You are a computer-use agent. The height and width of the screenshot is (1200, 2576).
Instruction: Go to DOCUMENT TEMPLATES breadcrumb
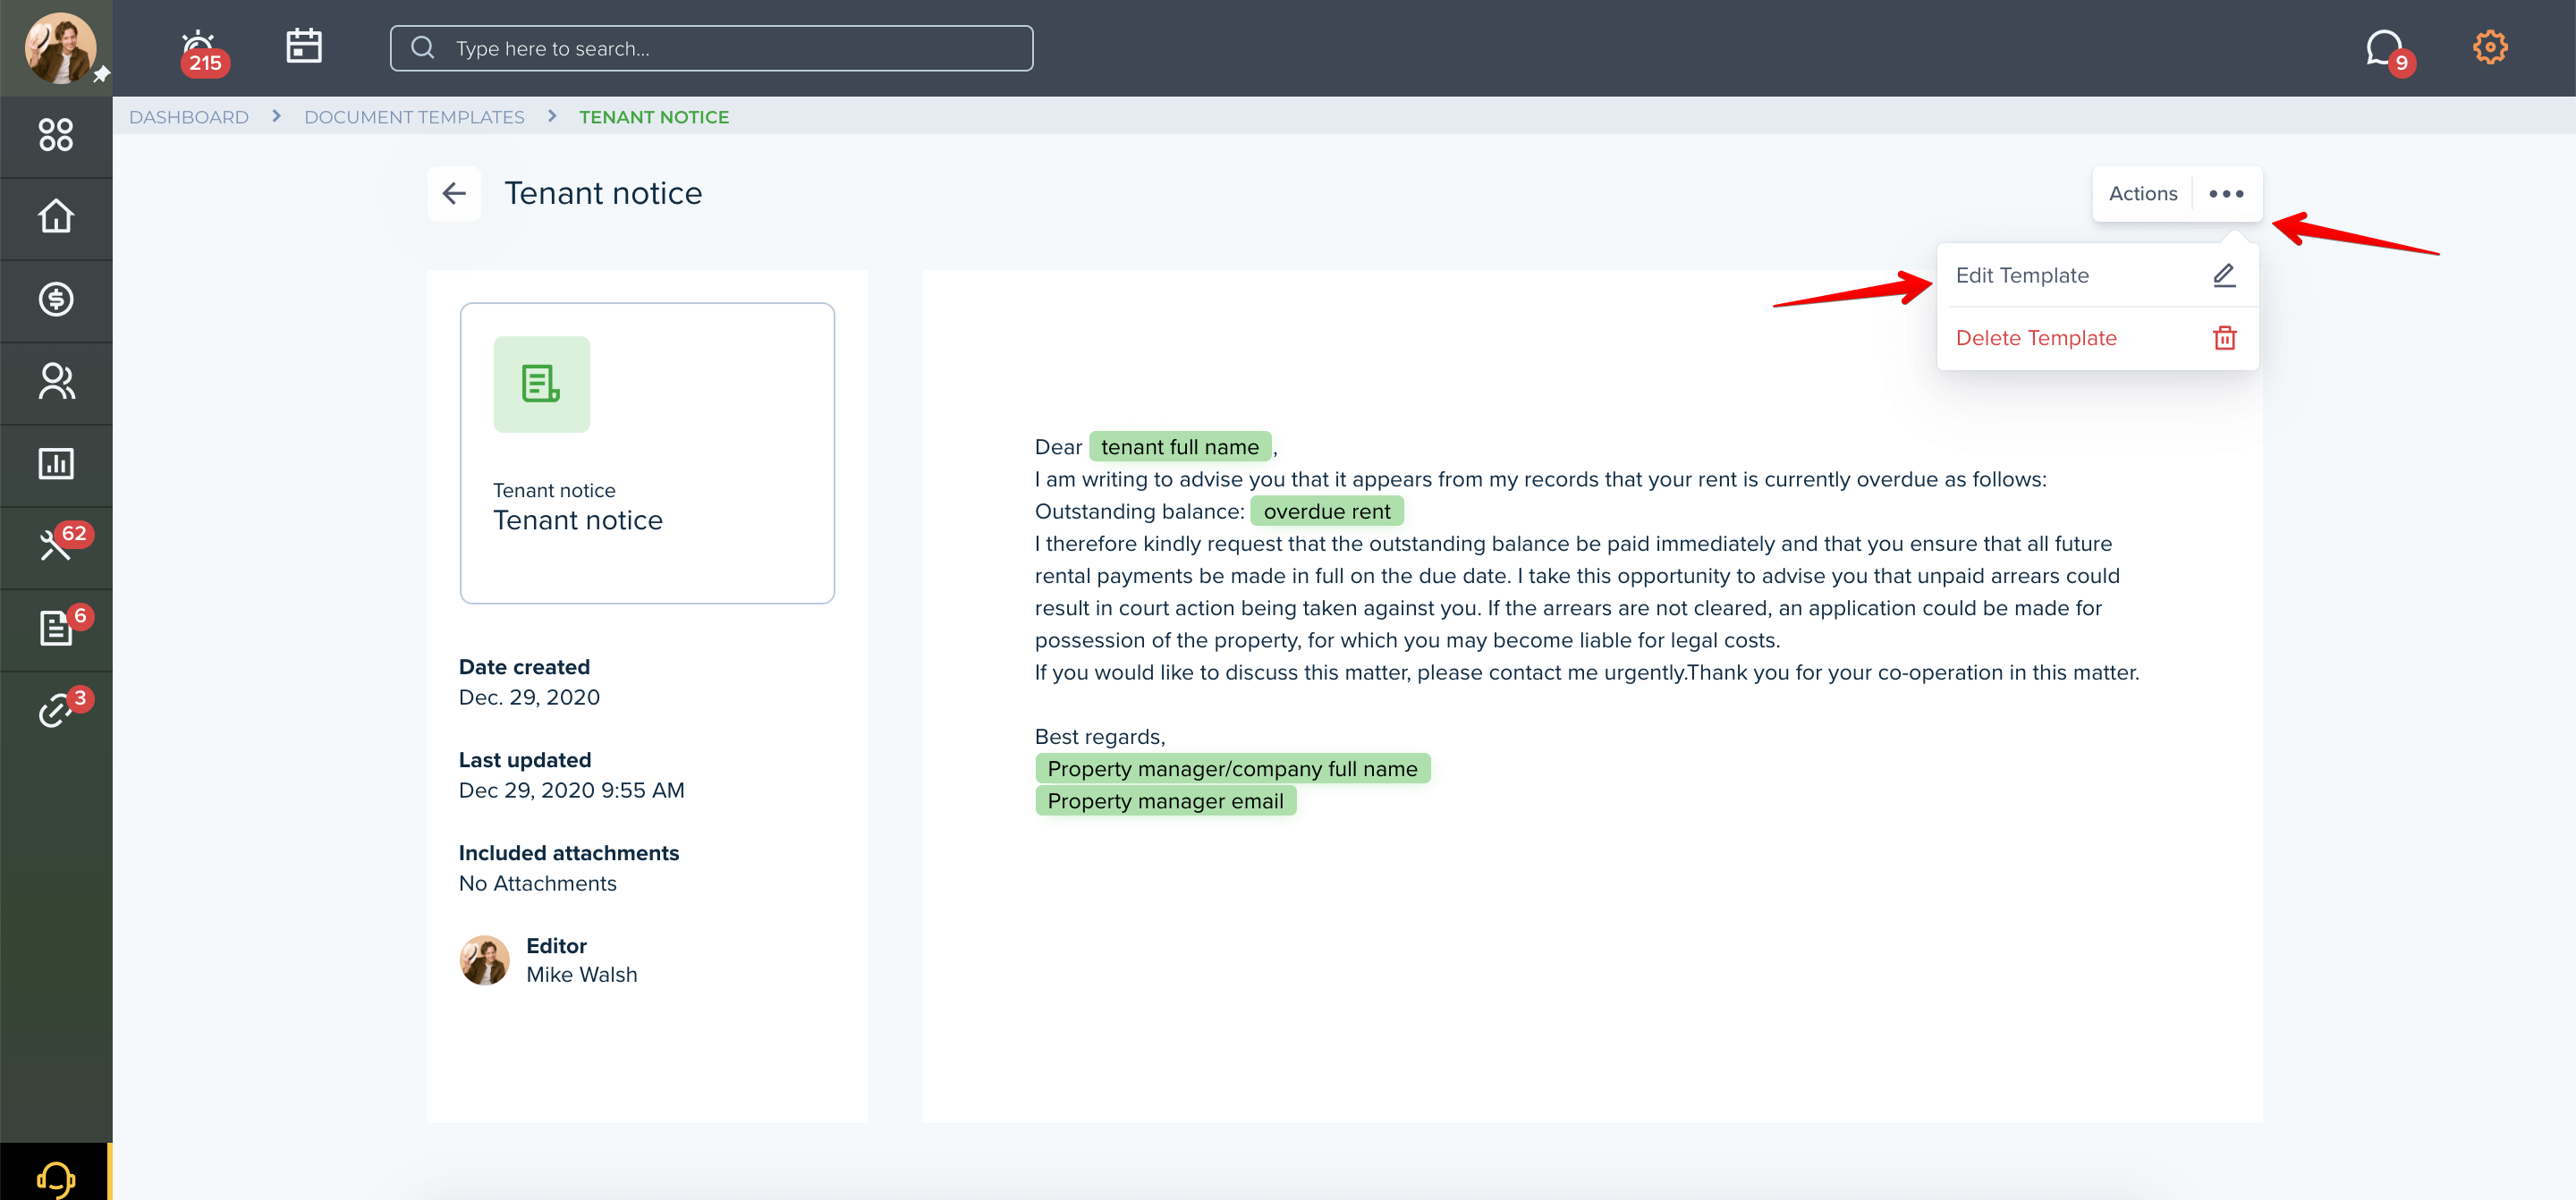[x=414, y=117]
